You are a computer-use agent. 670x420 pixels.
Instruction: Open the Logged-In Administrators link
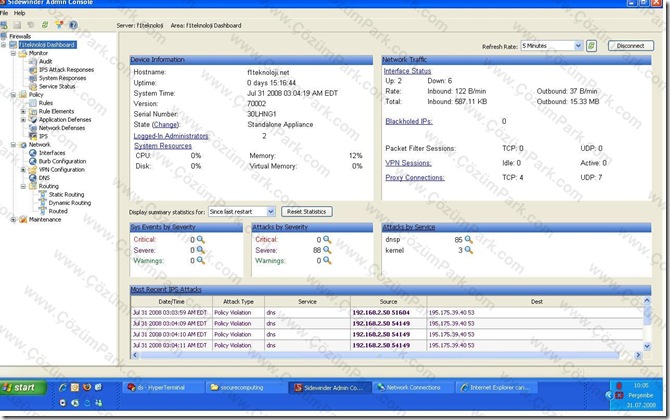pyautogui.click(x=171, y=136)
